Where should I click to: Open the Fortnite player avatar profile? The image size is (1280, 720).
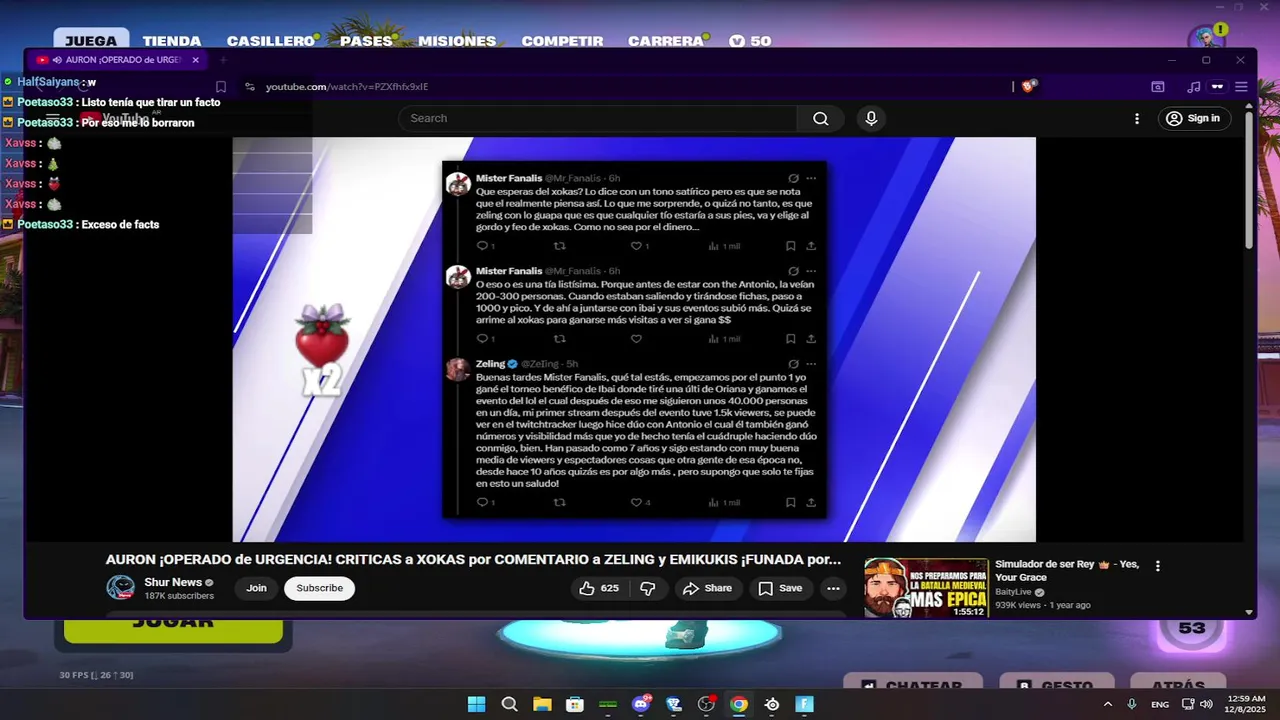point(1206,37)
